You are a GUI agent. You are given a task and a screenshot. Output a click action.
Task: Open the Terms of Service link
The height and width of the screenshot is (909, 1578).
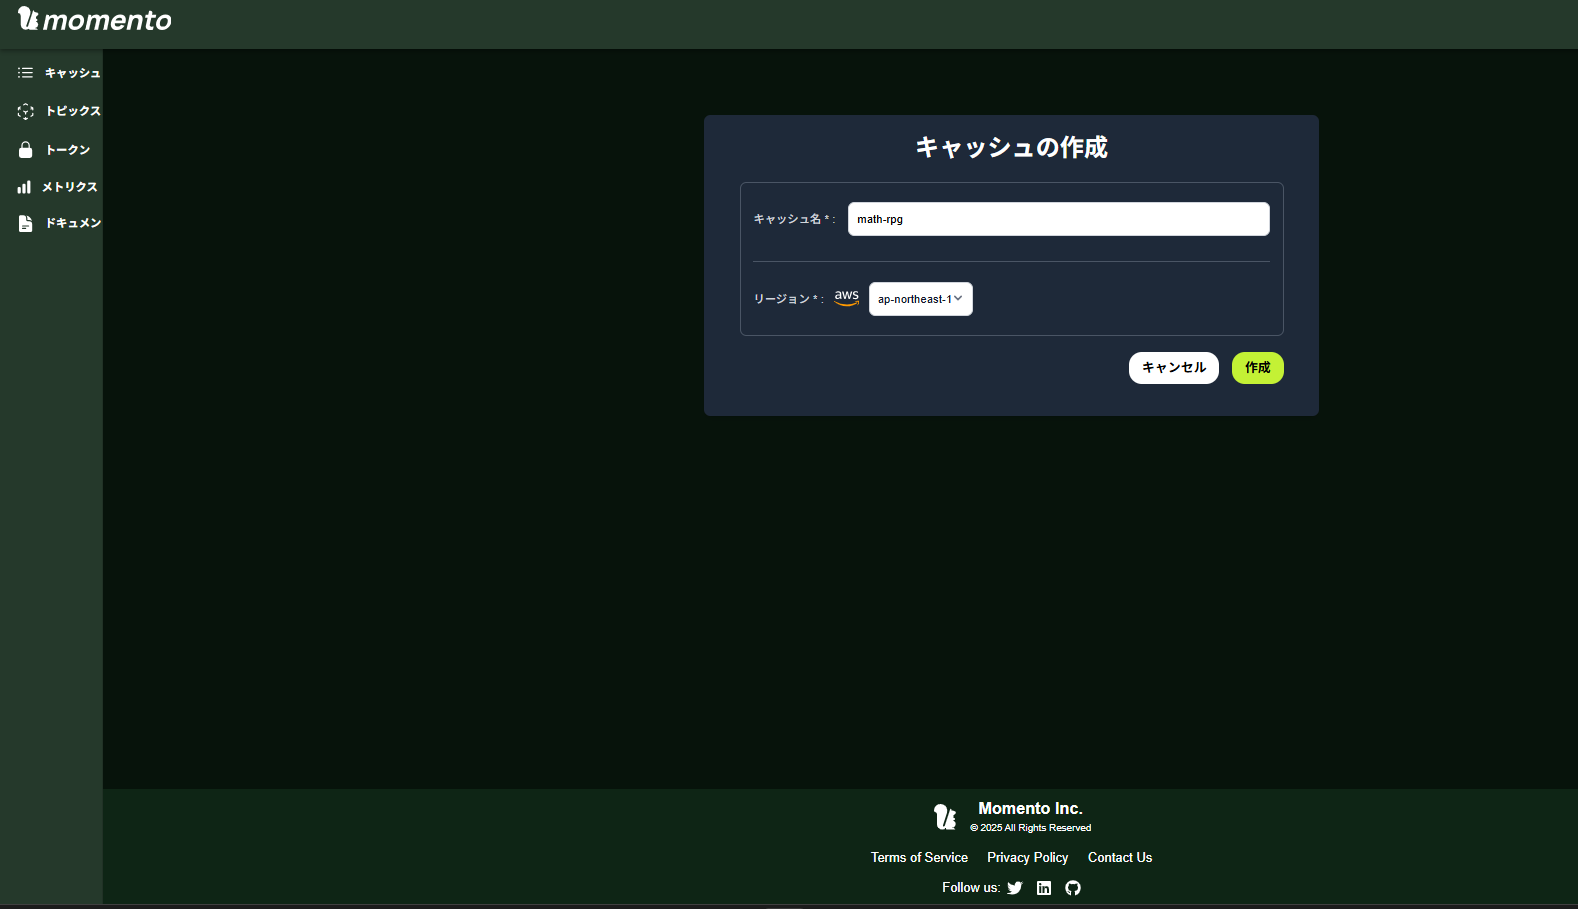[919, 858]
